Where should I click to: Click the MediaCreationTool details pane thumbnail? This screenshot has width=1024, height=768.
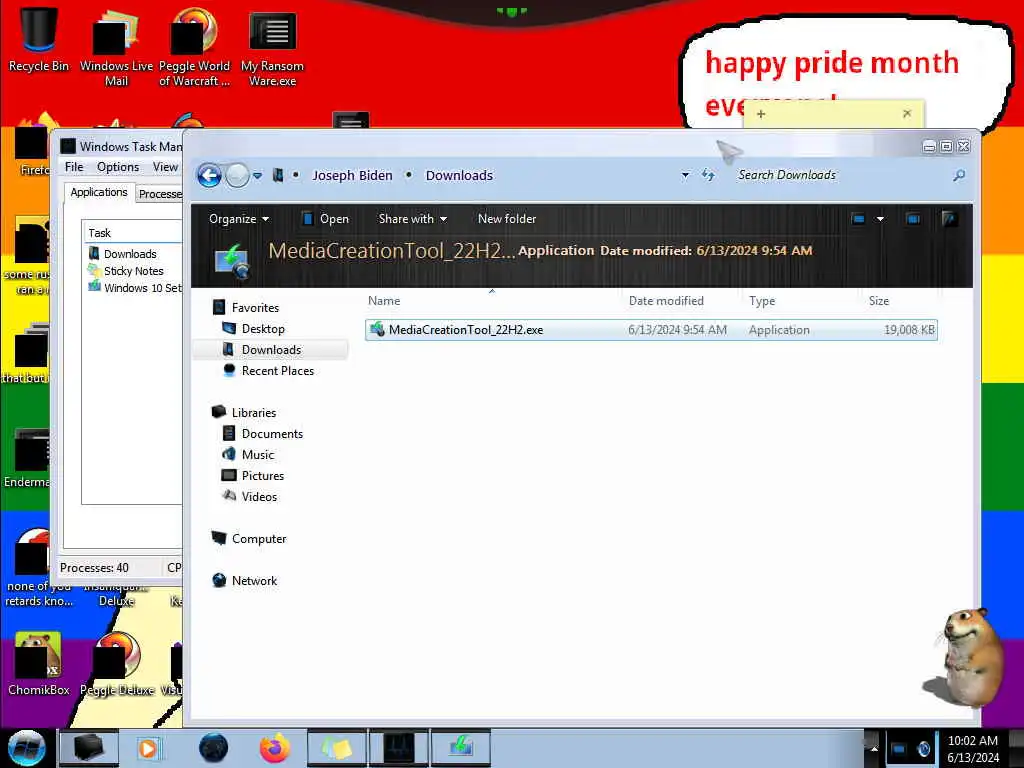click(x=232, y=261)
